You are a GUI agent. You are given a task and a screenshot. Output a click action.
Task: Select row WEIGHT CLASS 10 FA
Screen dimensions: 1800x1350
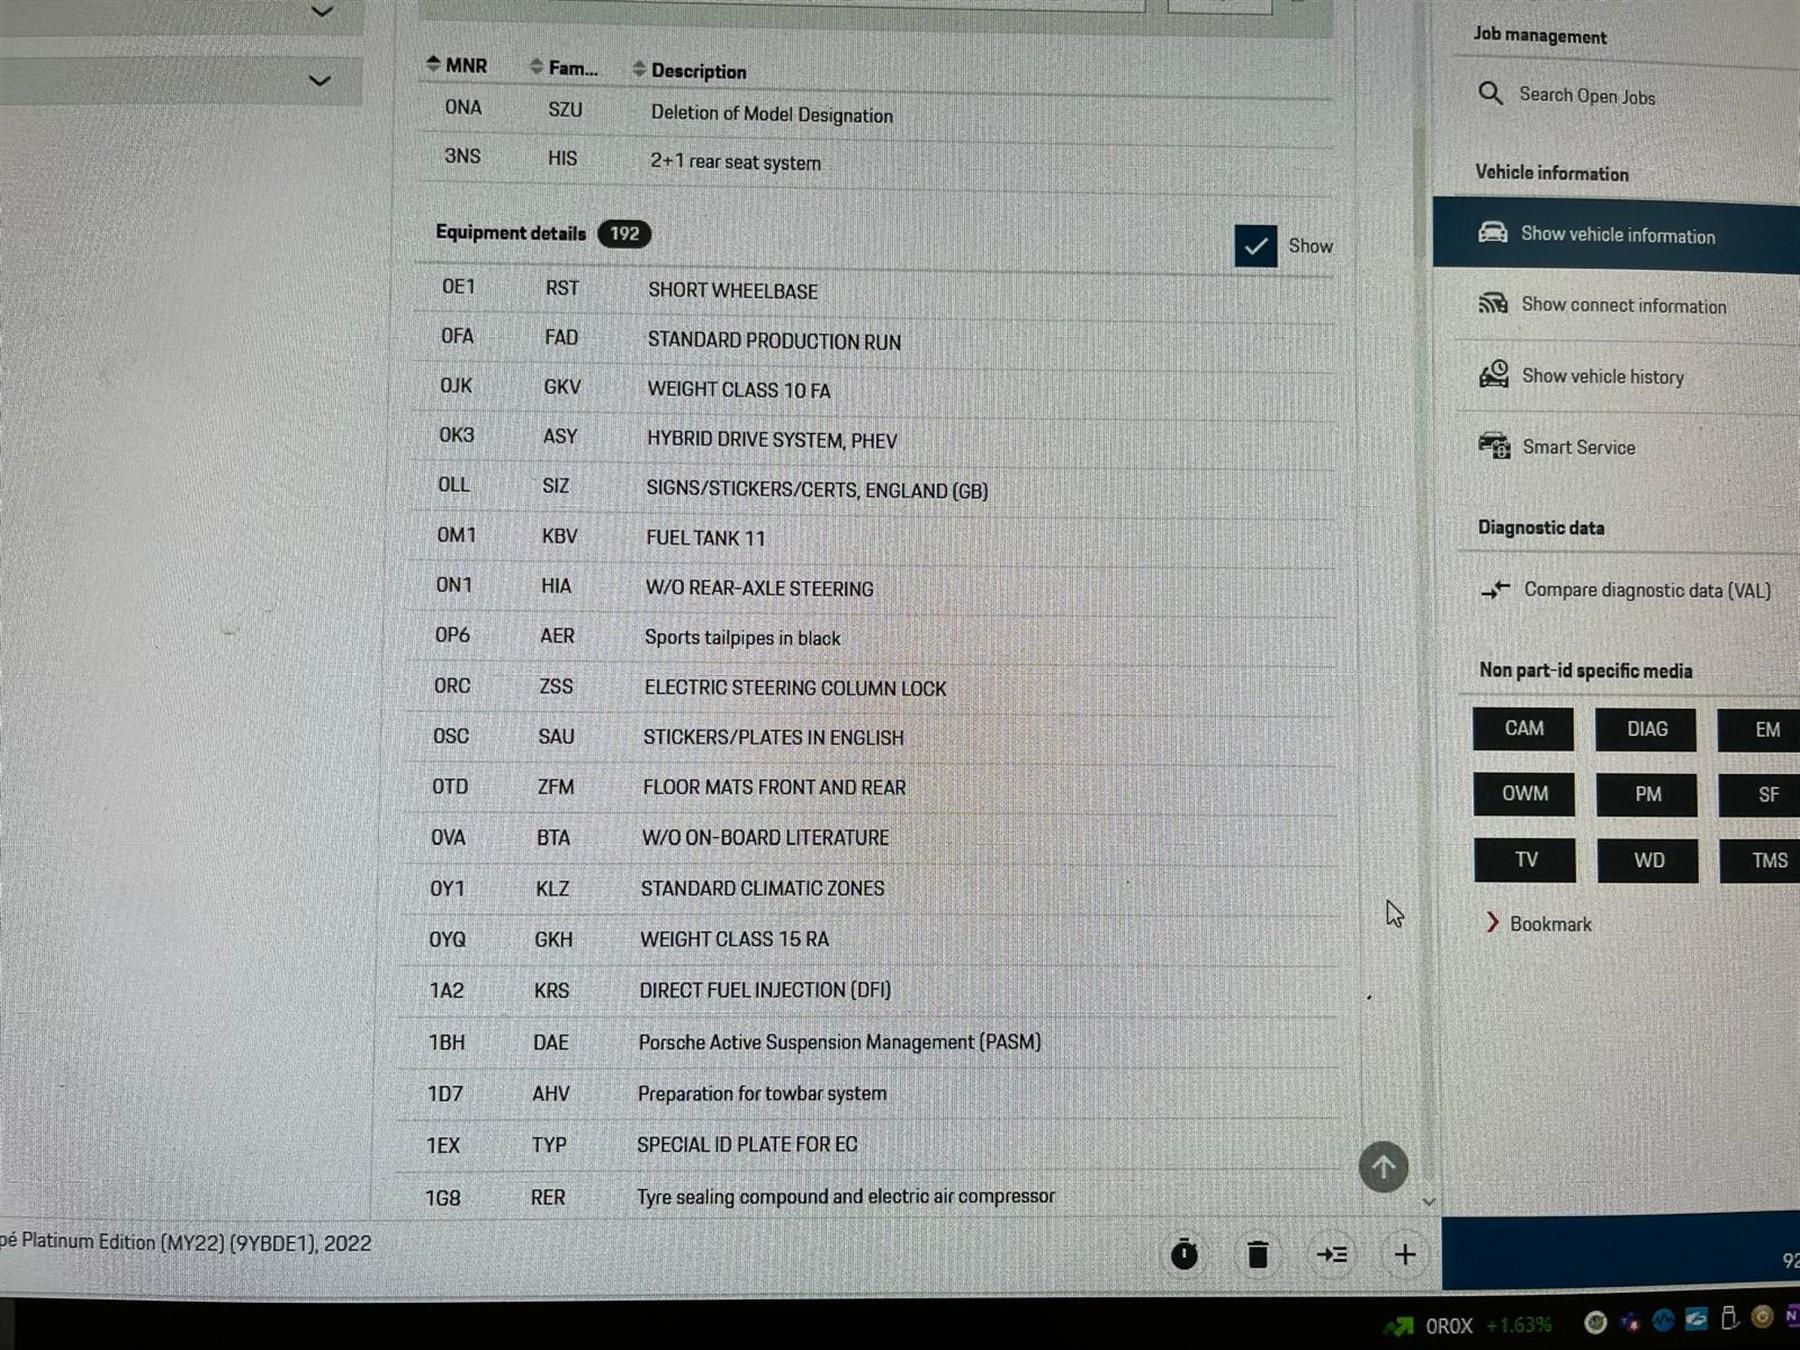(872, 388)
